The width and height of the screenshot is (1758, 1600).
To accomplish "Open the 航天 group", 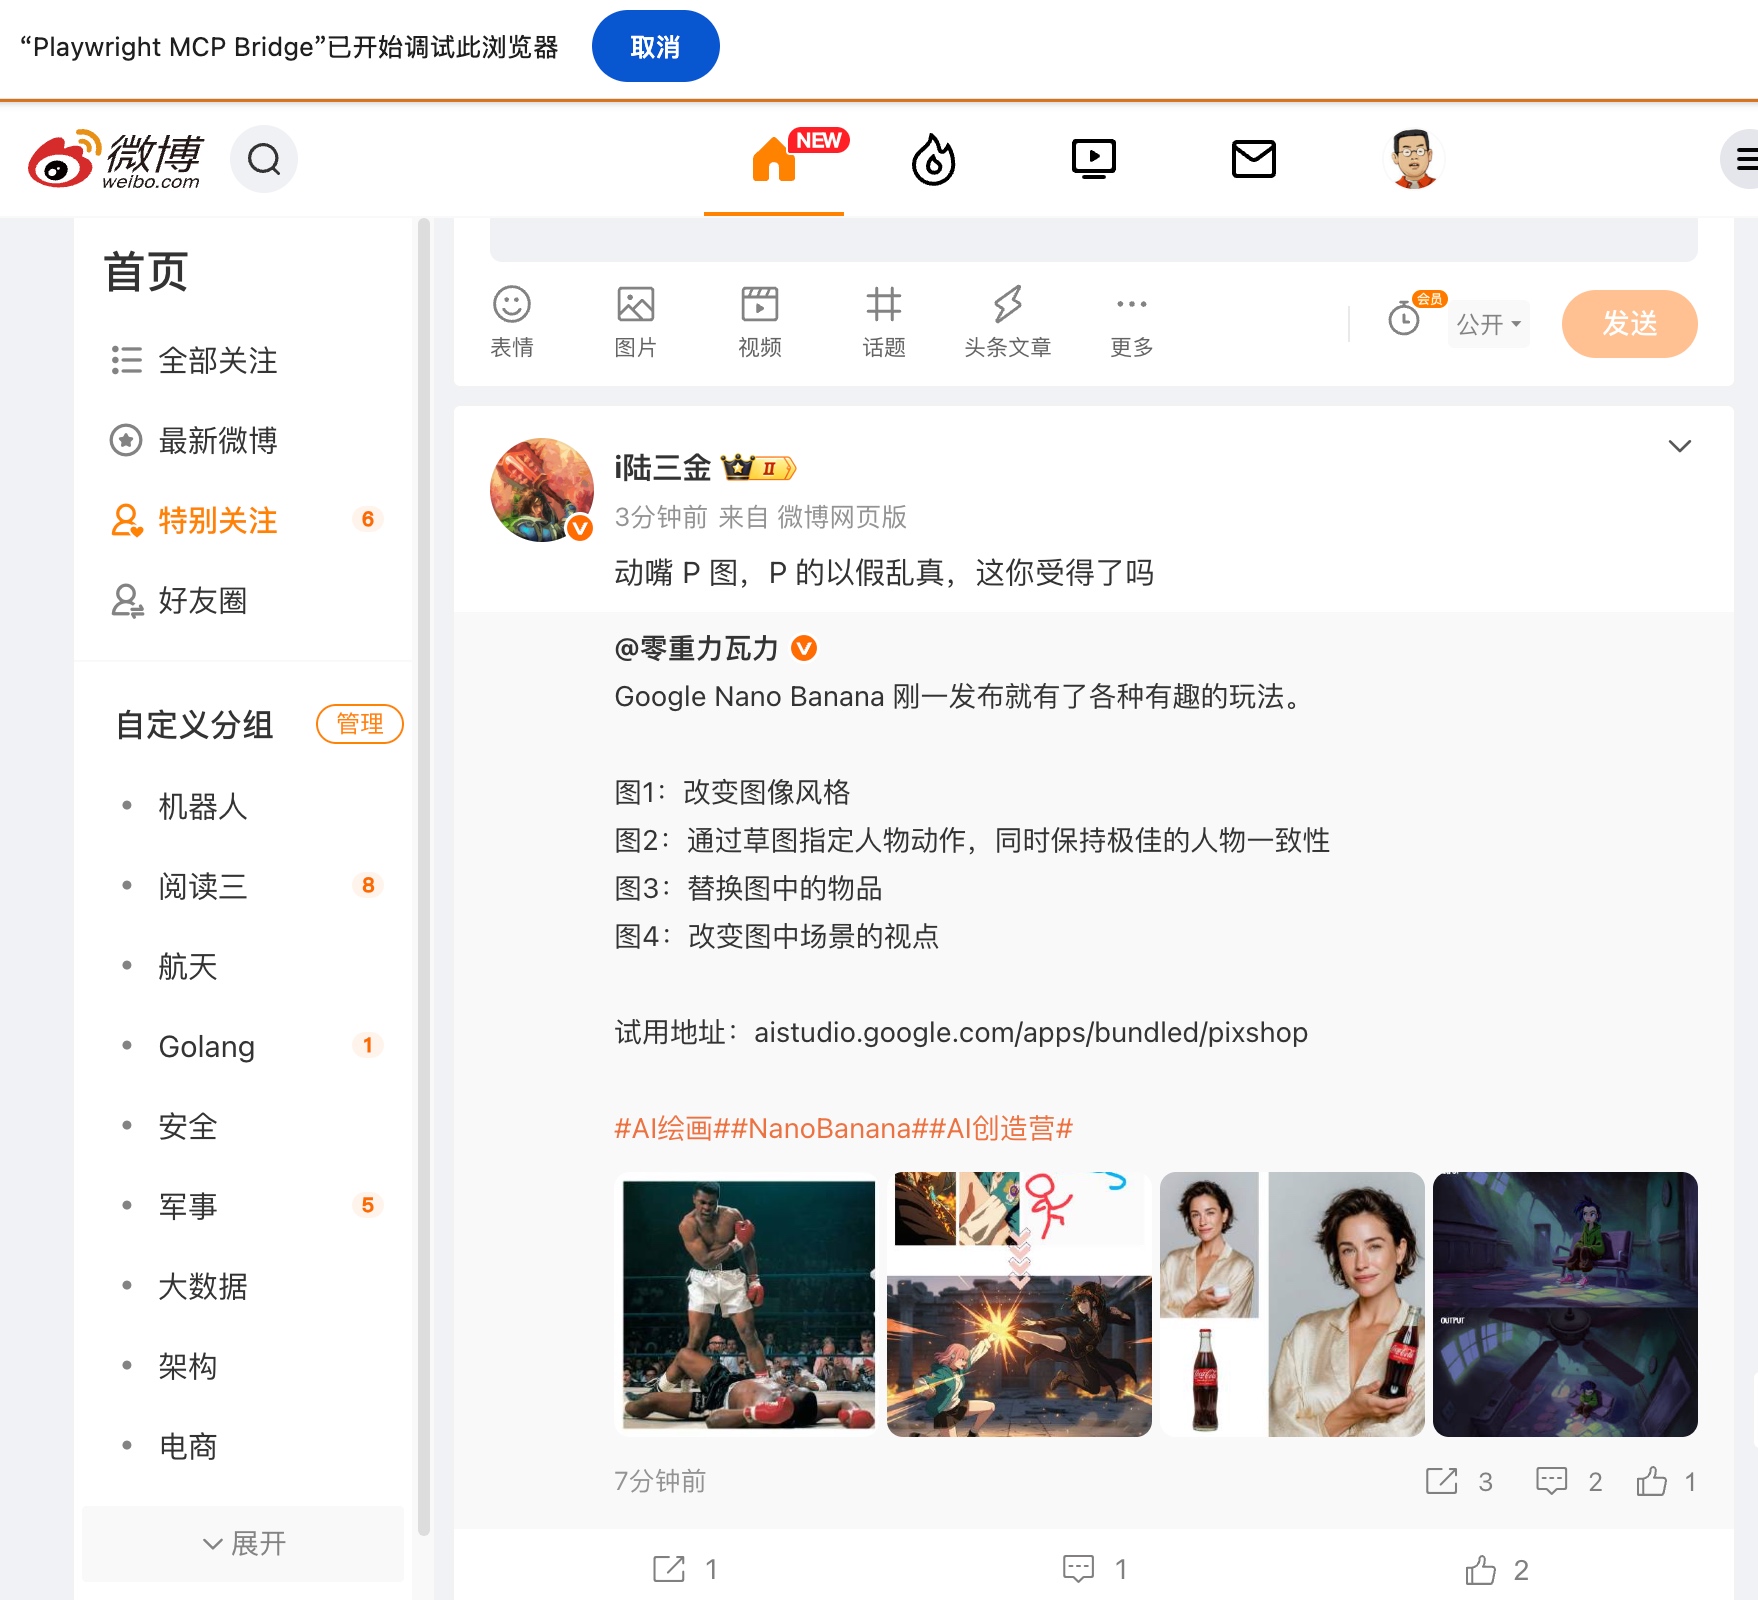I will (x=244, y=966).
